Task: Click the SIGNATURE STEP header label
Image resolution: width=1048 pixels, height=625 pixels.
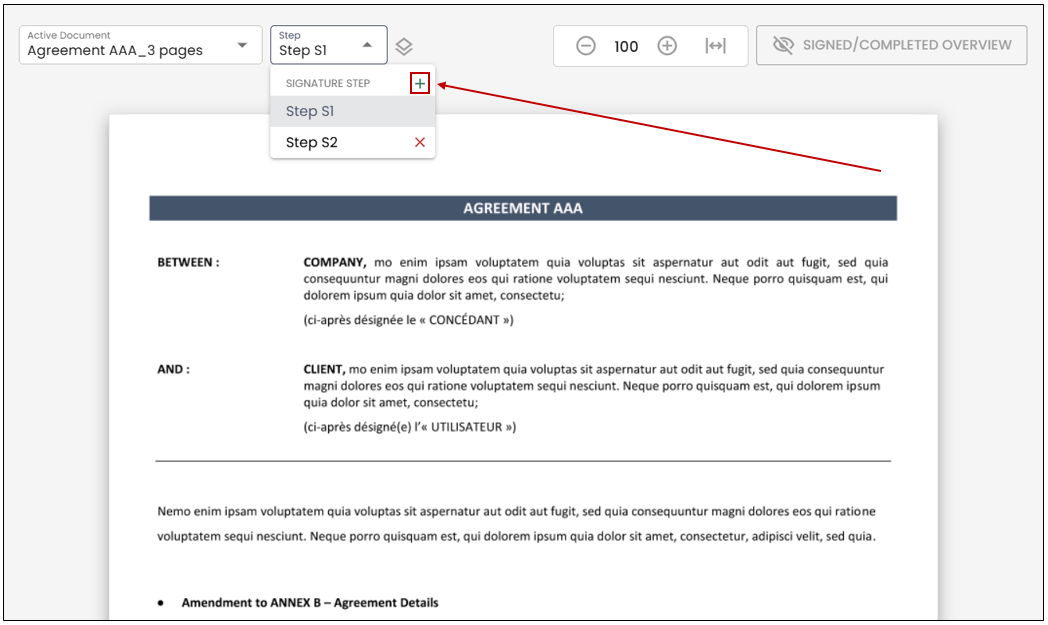Action: click(328, 84)
